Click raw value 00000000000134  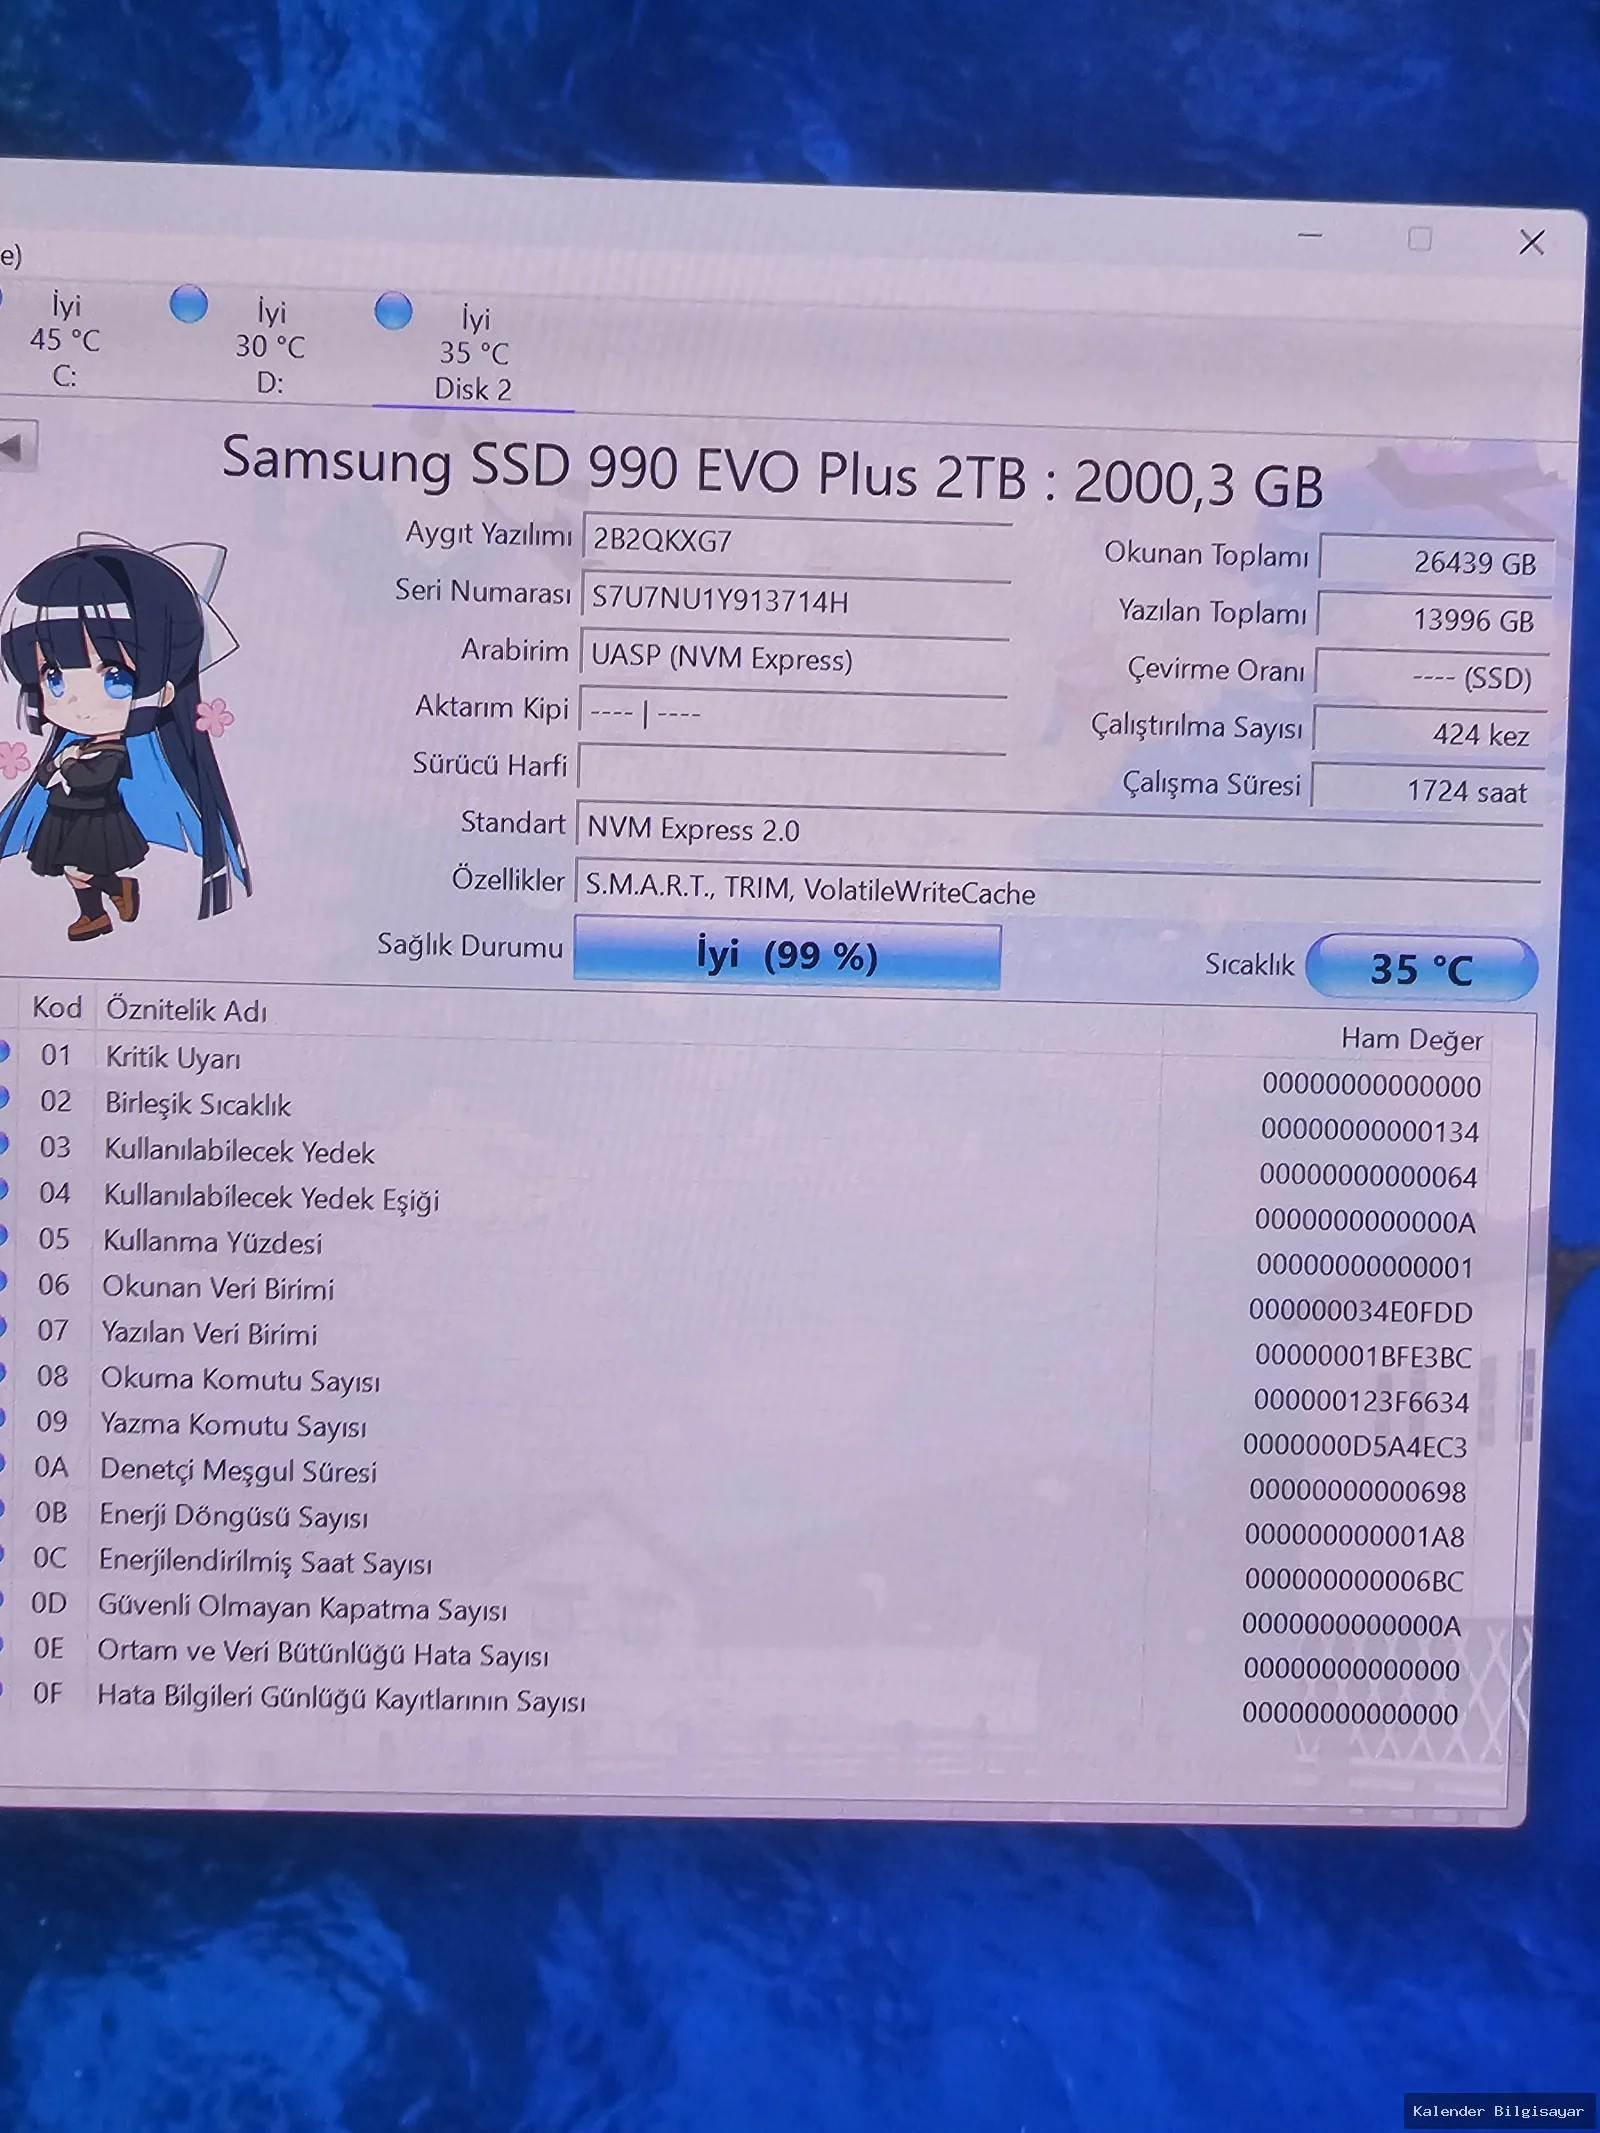tap(1370, 1132)
